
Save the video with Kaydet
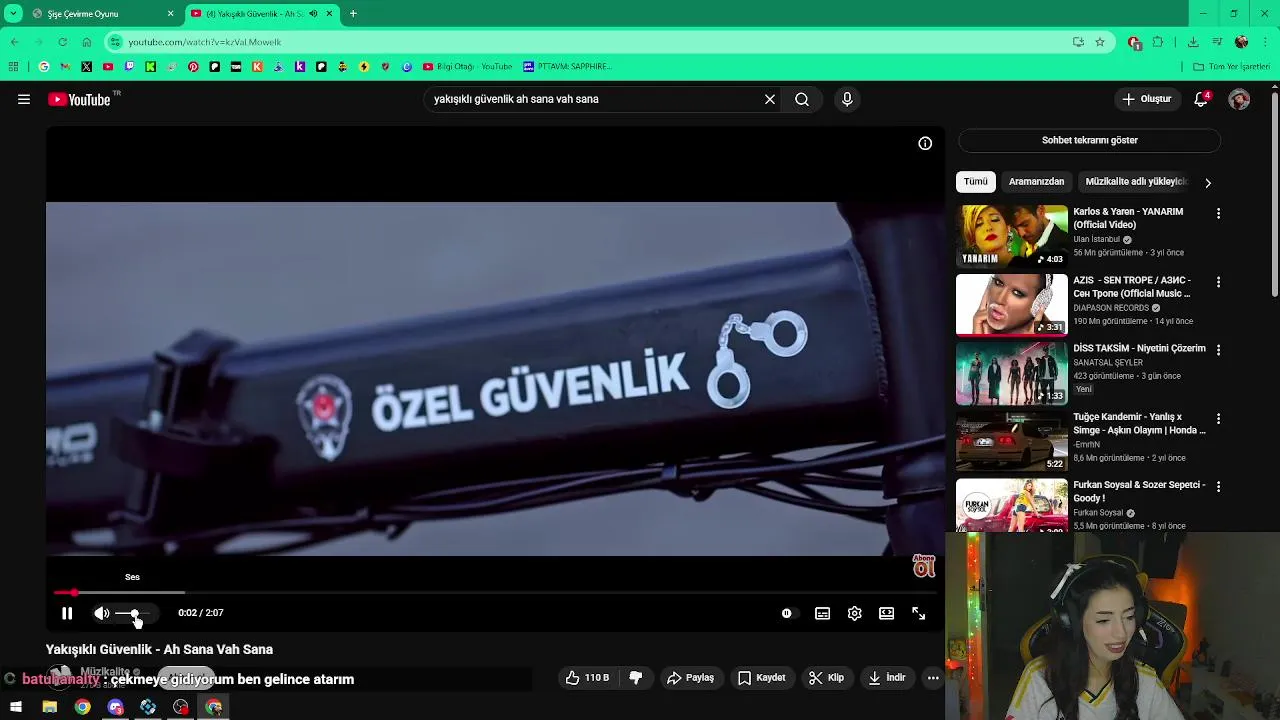click(761, 678)
